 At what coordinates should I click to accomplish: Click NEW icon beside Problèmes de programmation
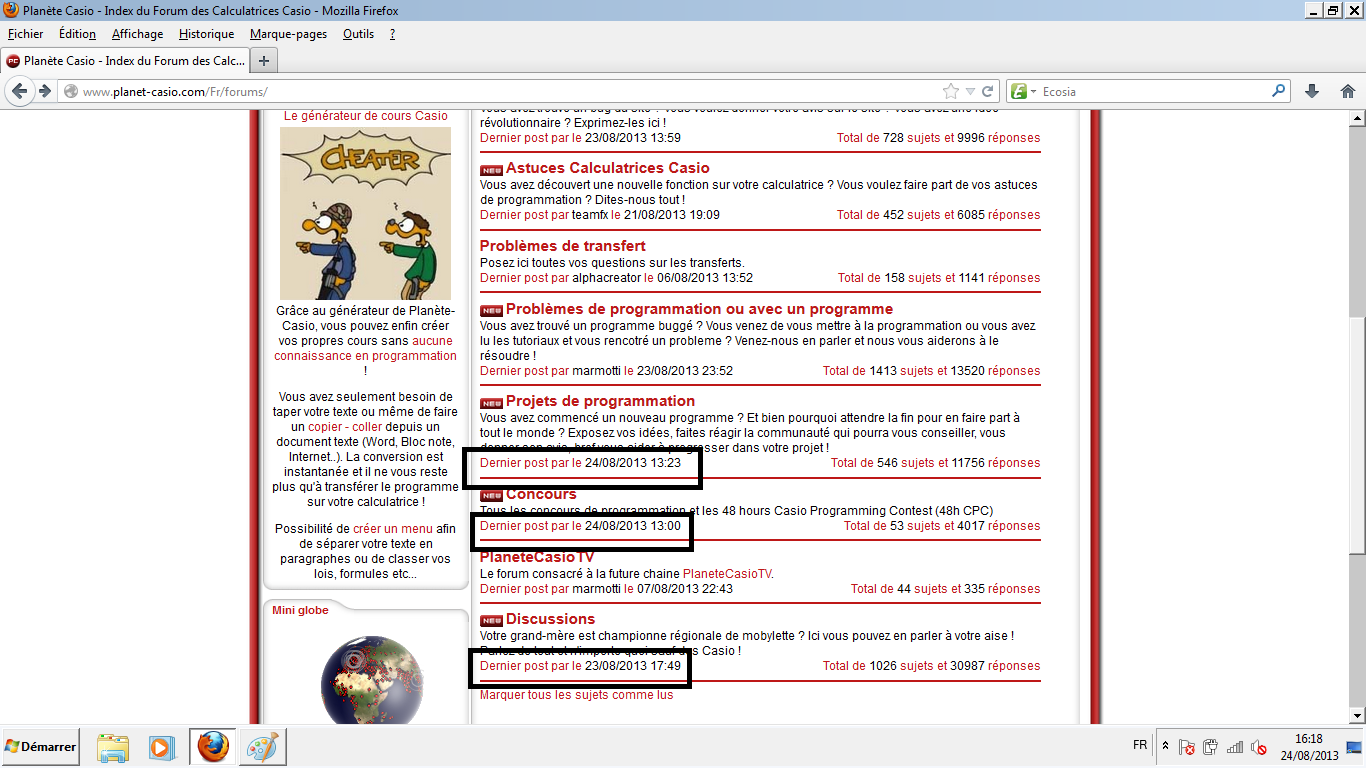491,311
